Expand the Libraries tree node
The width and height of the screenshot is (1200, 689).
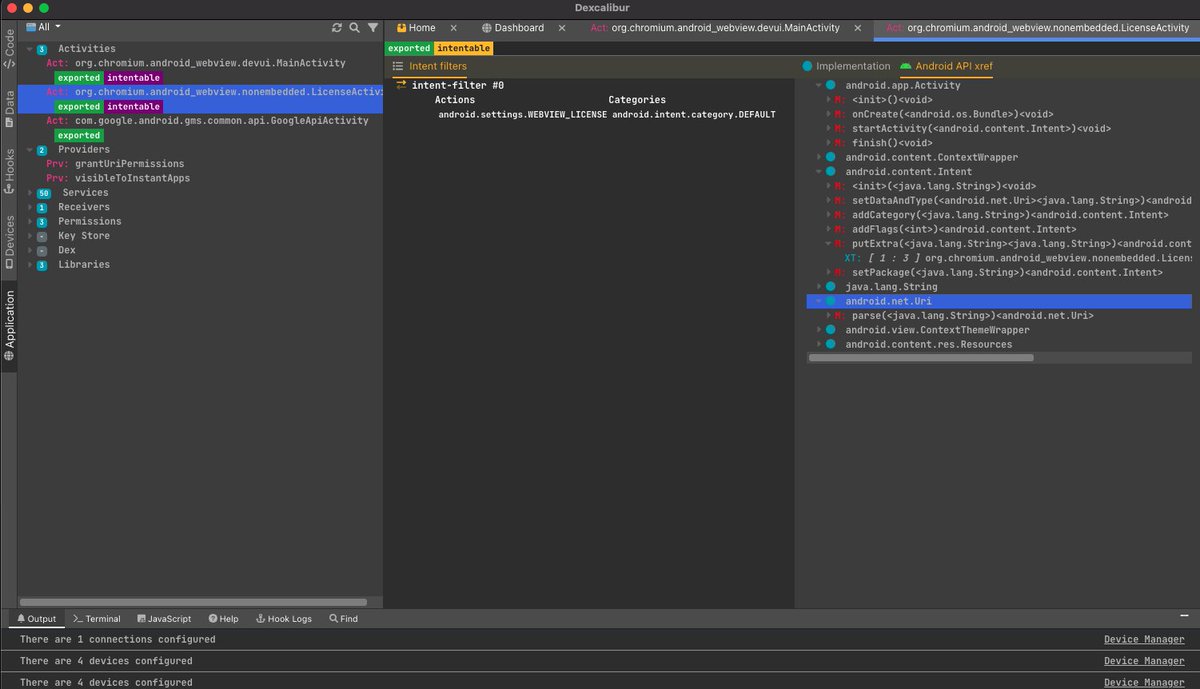pyautogui.click(x=30, y=265)
